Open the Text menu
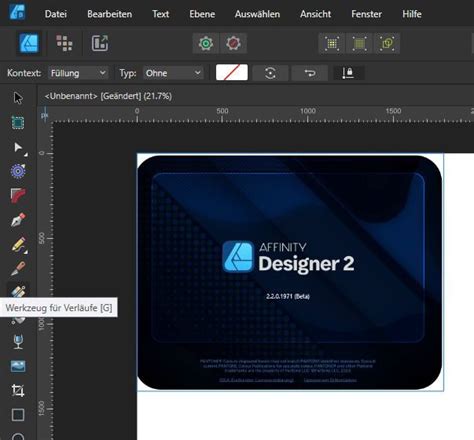The width and height of the screenshot is (474, 440). 161,14
